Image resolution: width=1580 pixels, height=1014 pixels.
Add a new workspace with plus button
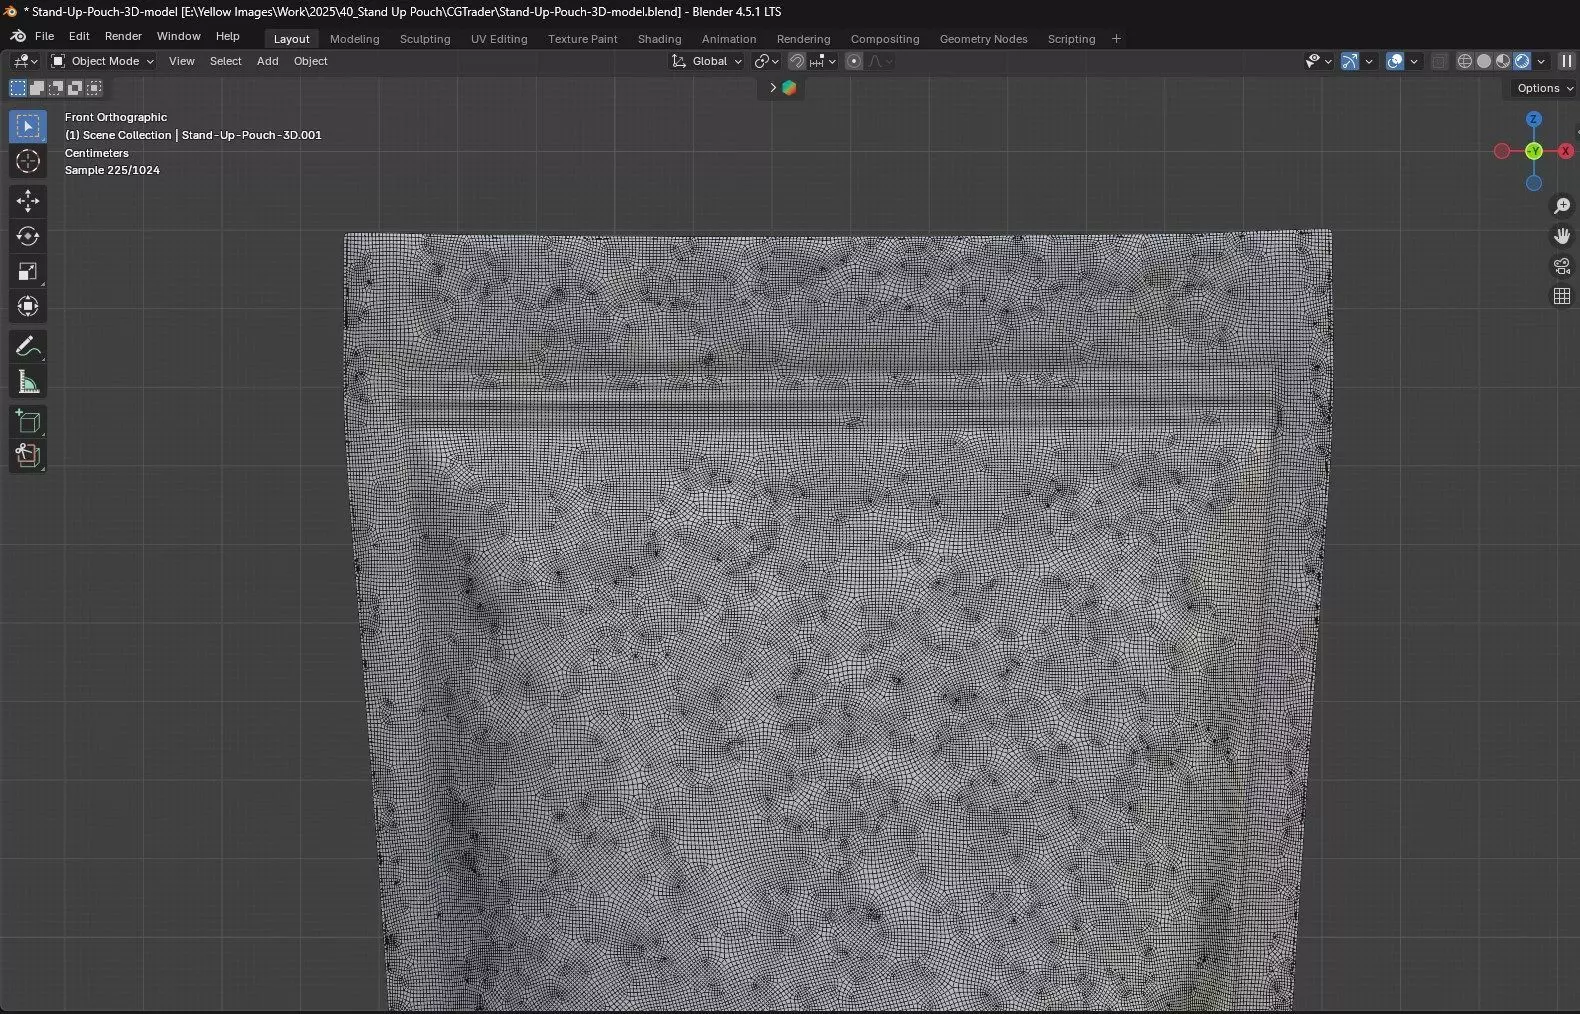tap(1116, 39)
